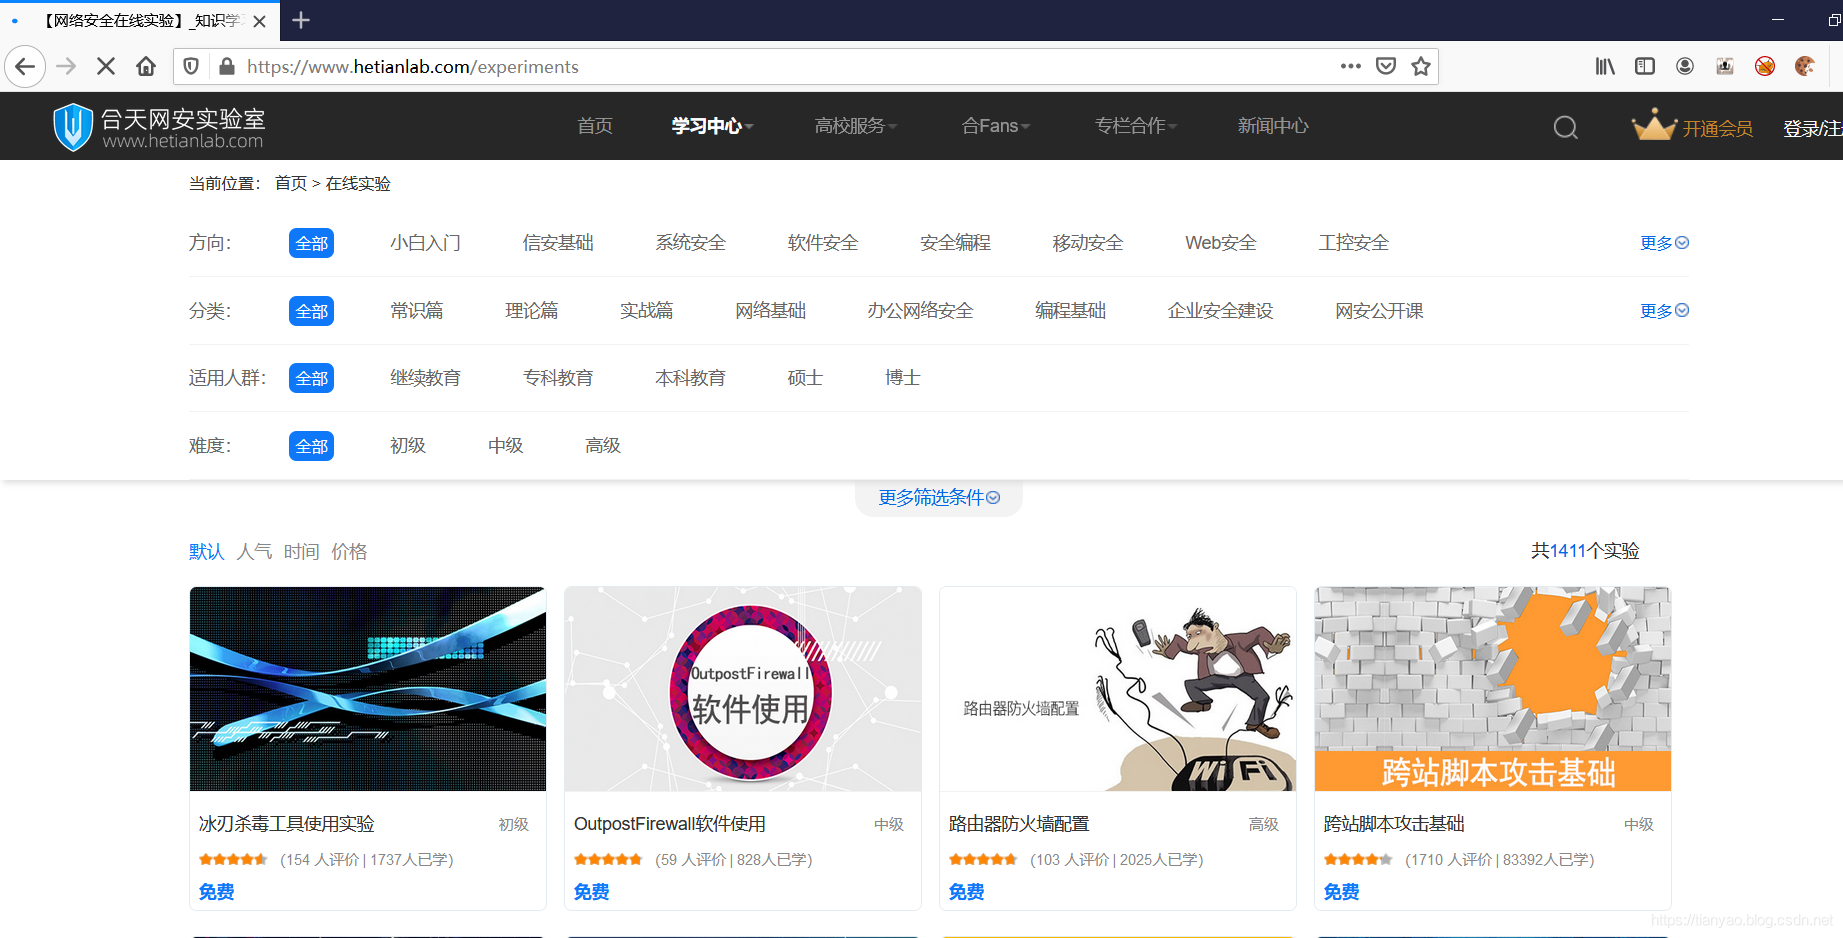
Task: Close the current browser tab
Action: [259, 21]
